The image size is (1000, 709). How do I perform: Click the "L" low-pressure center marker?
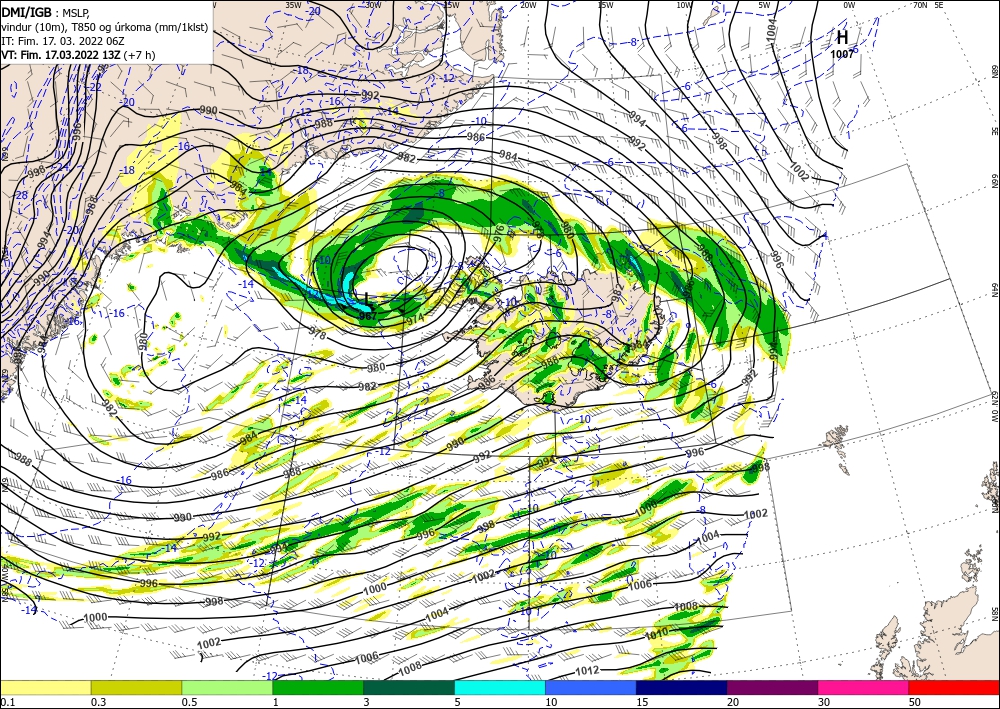(367, 298)
